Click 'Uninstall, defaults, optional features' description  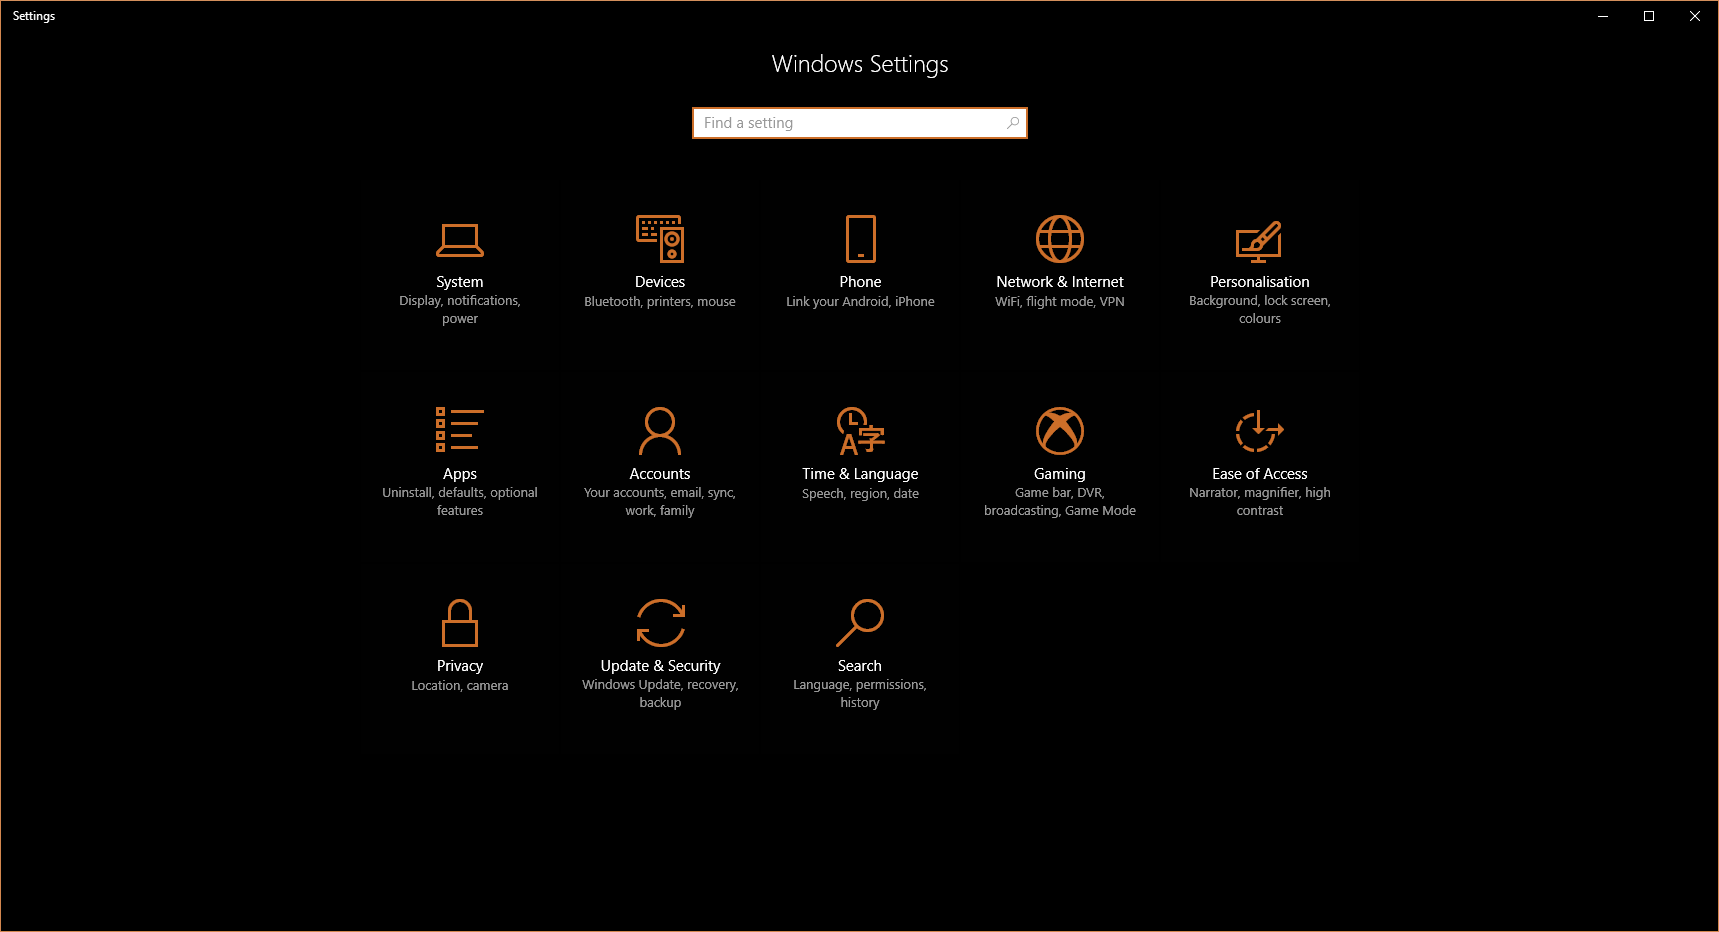click(460, 502)
